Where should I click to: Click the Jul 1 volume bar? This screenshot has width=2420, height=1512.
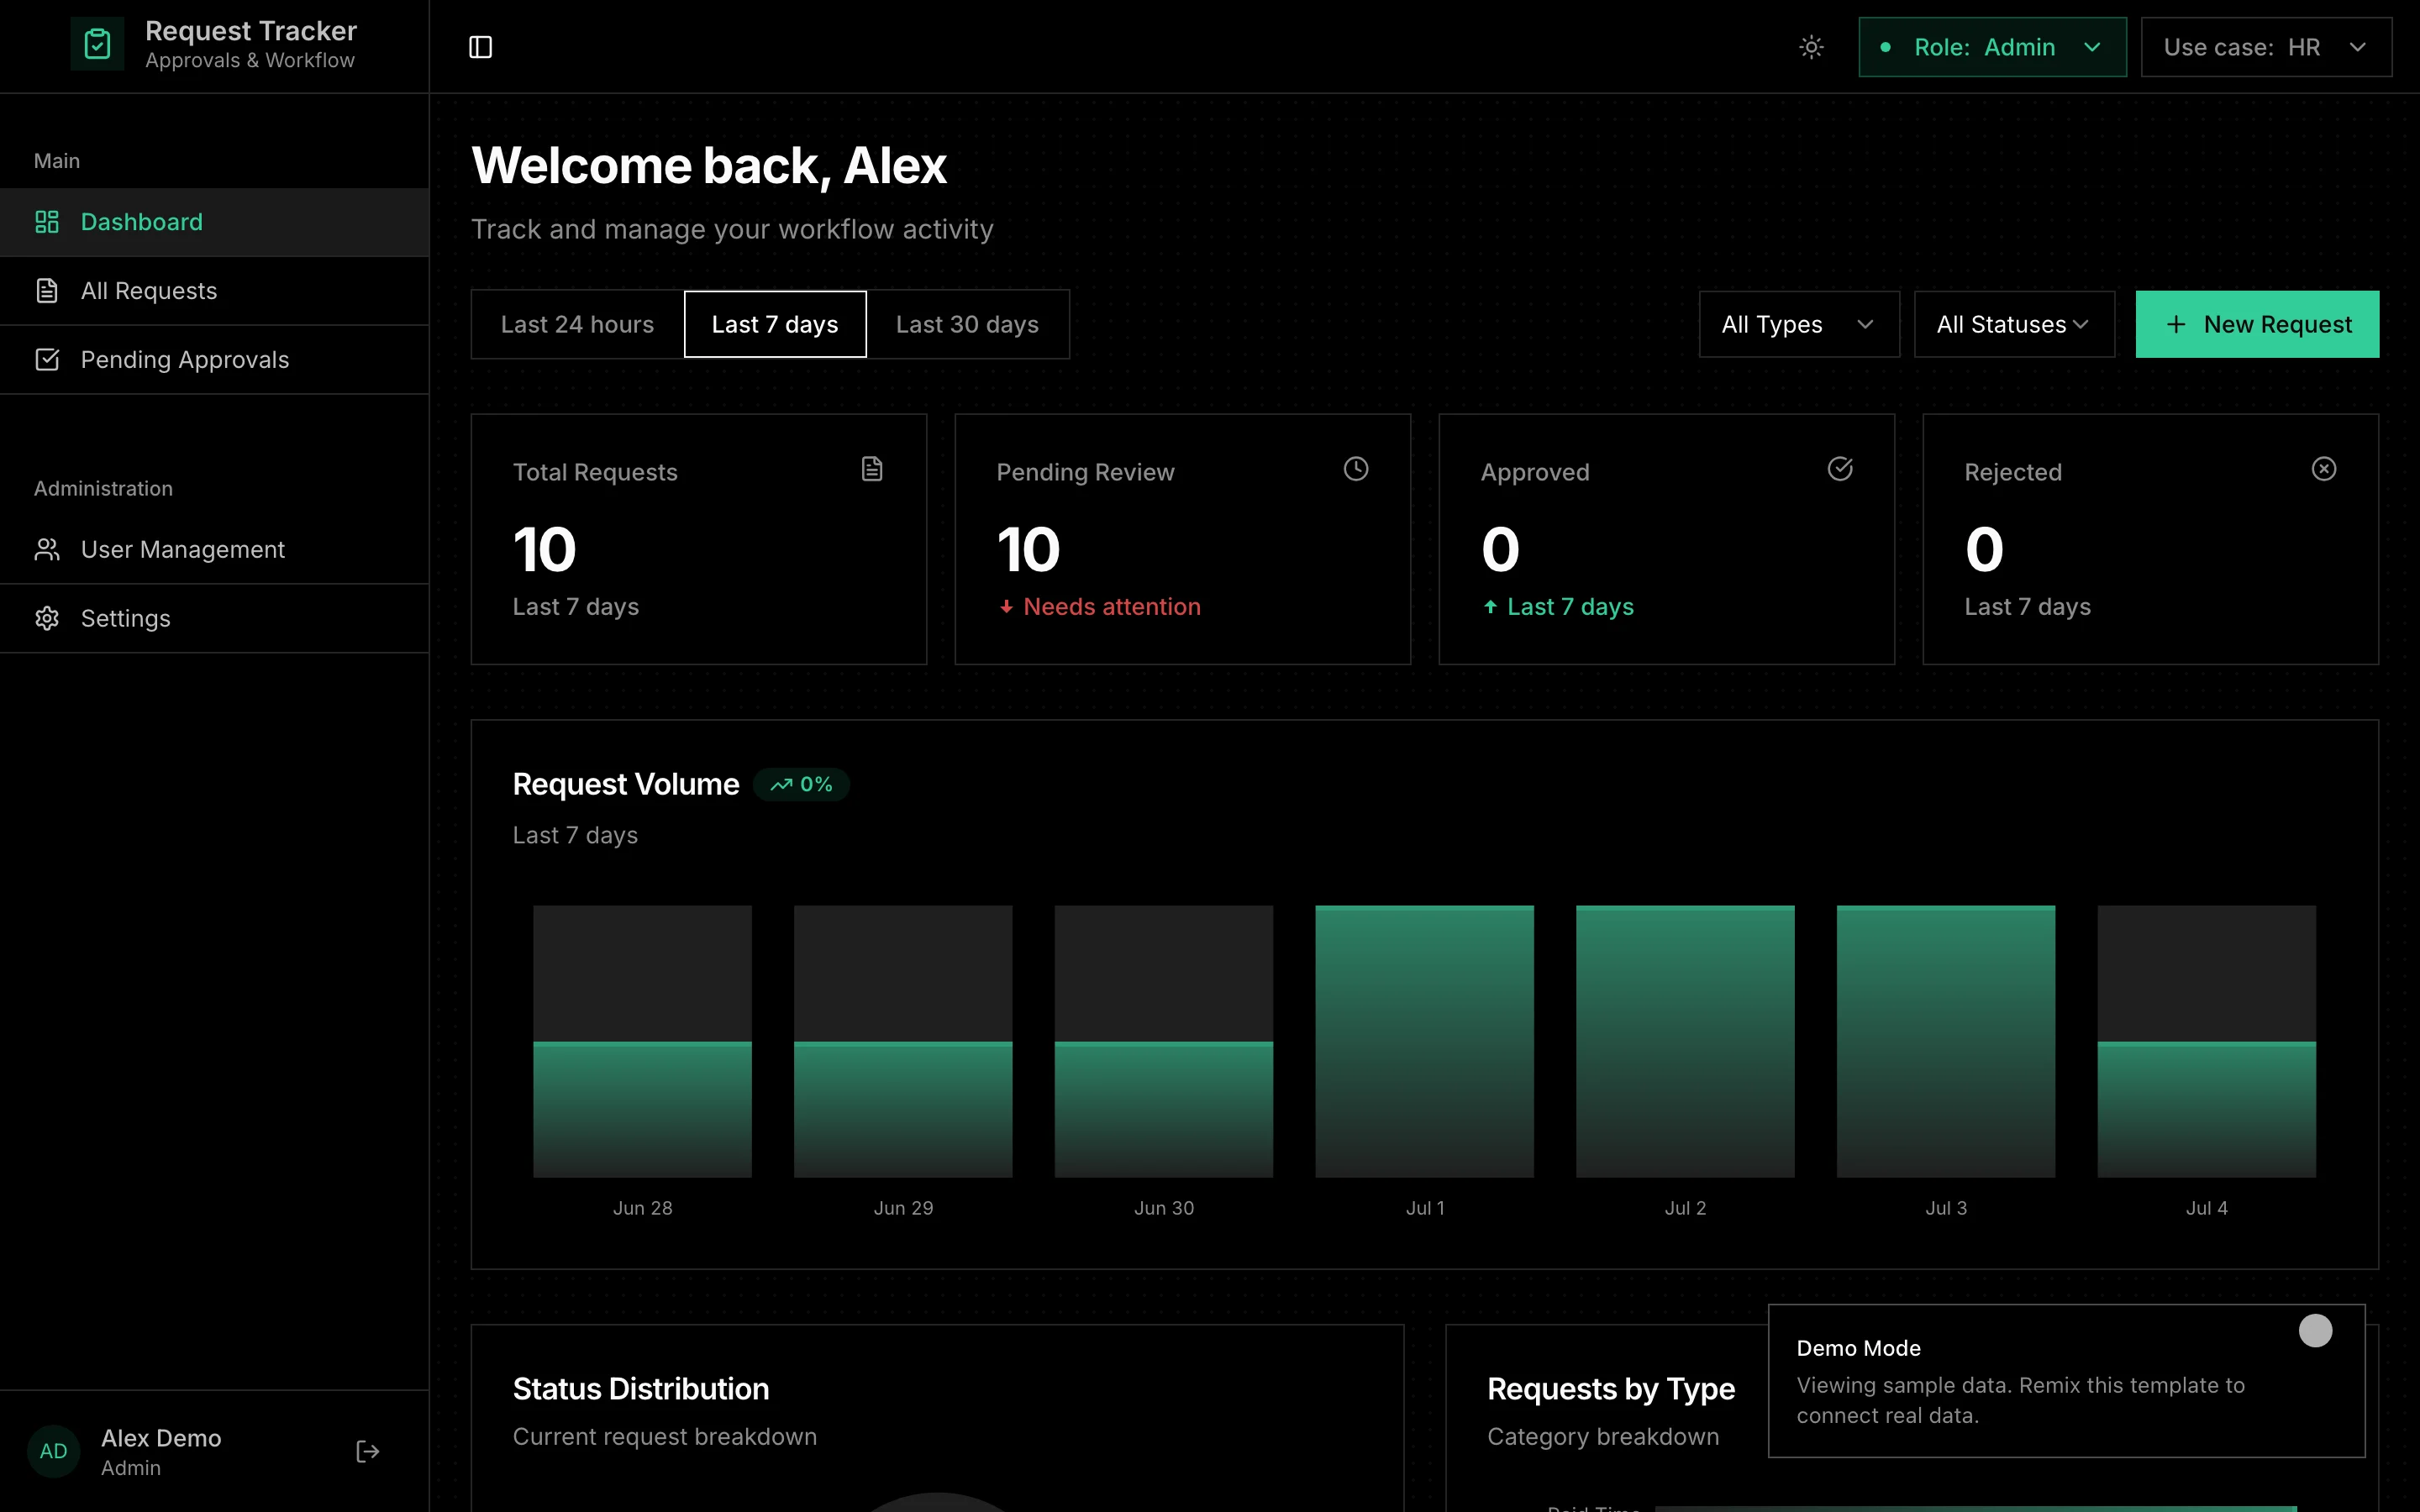[1425, 1041]
